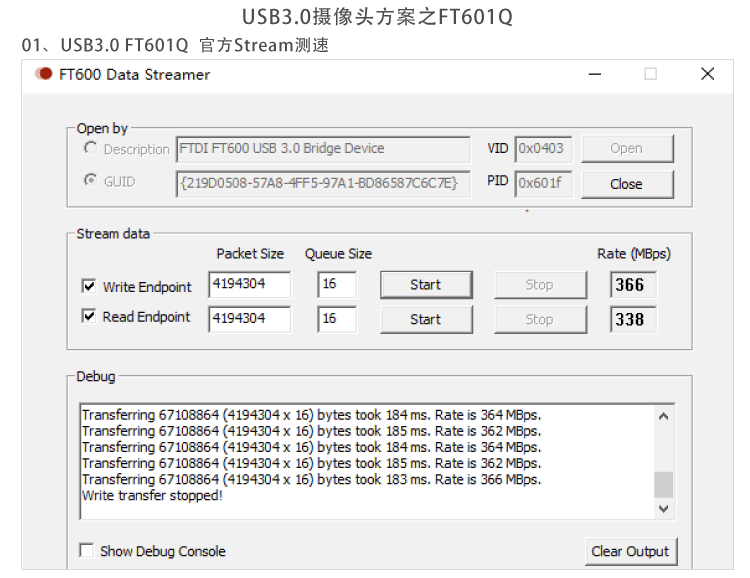
Task: Toggle the Write Endpoint checkbox
Action: click(x=88, y=286)
